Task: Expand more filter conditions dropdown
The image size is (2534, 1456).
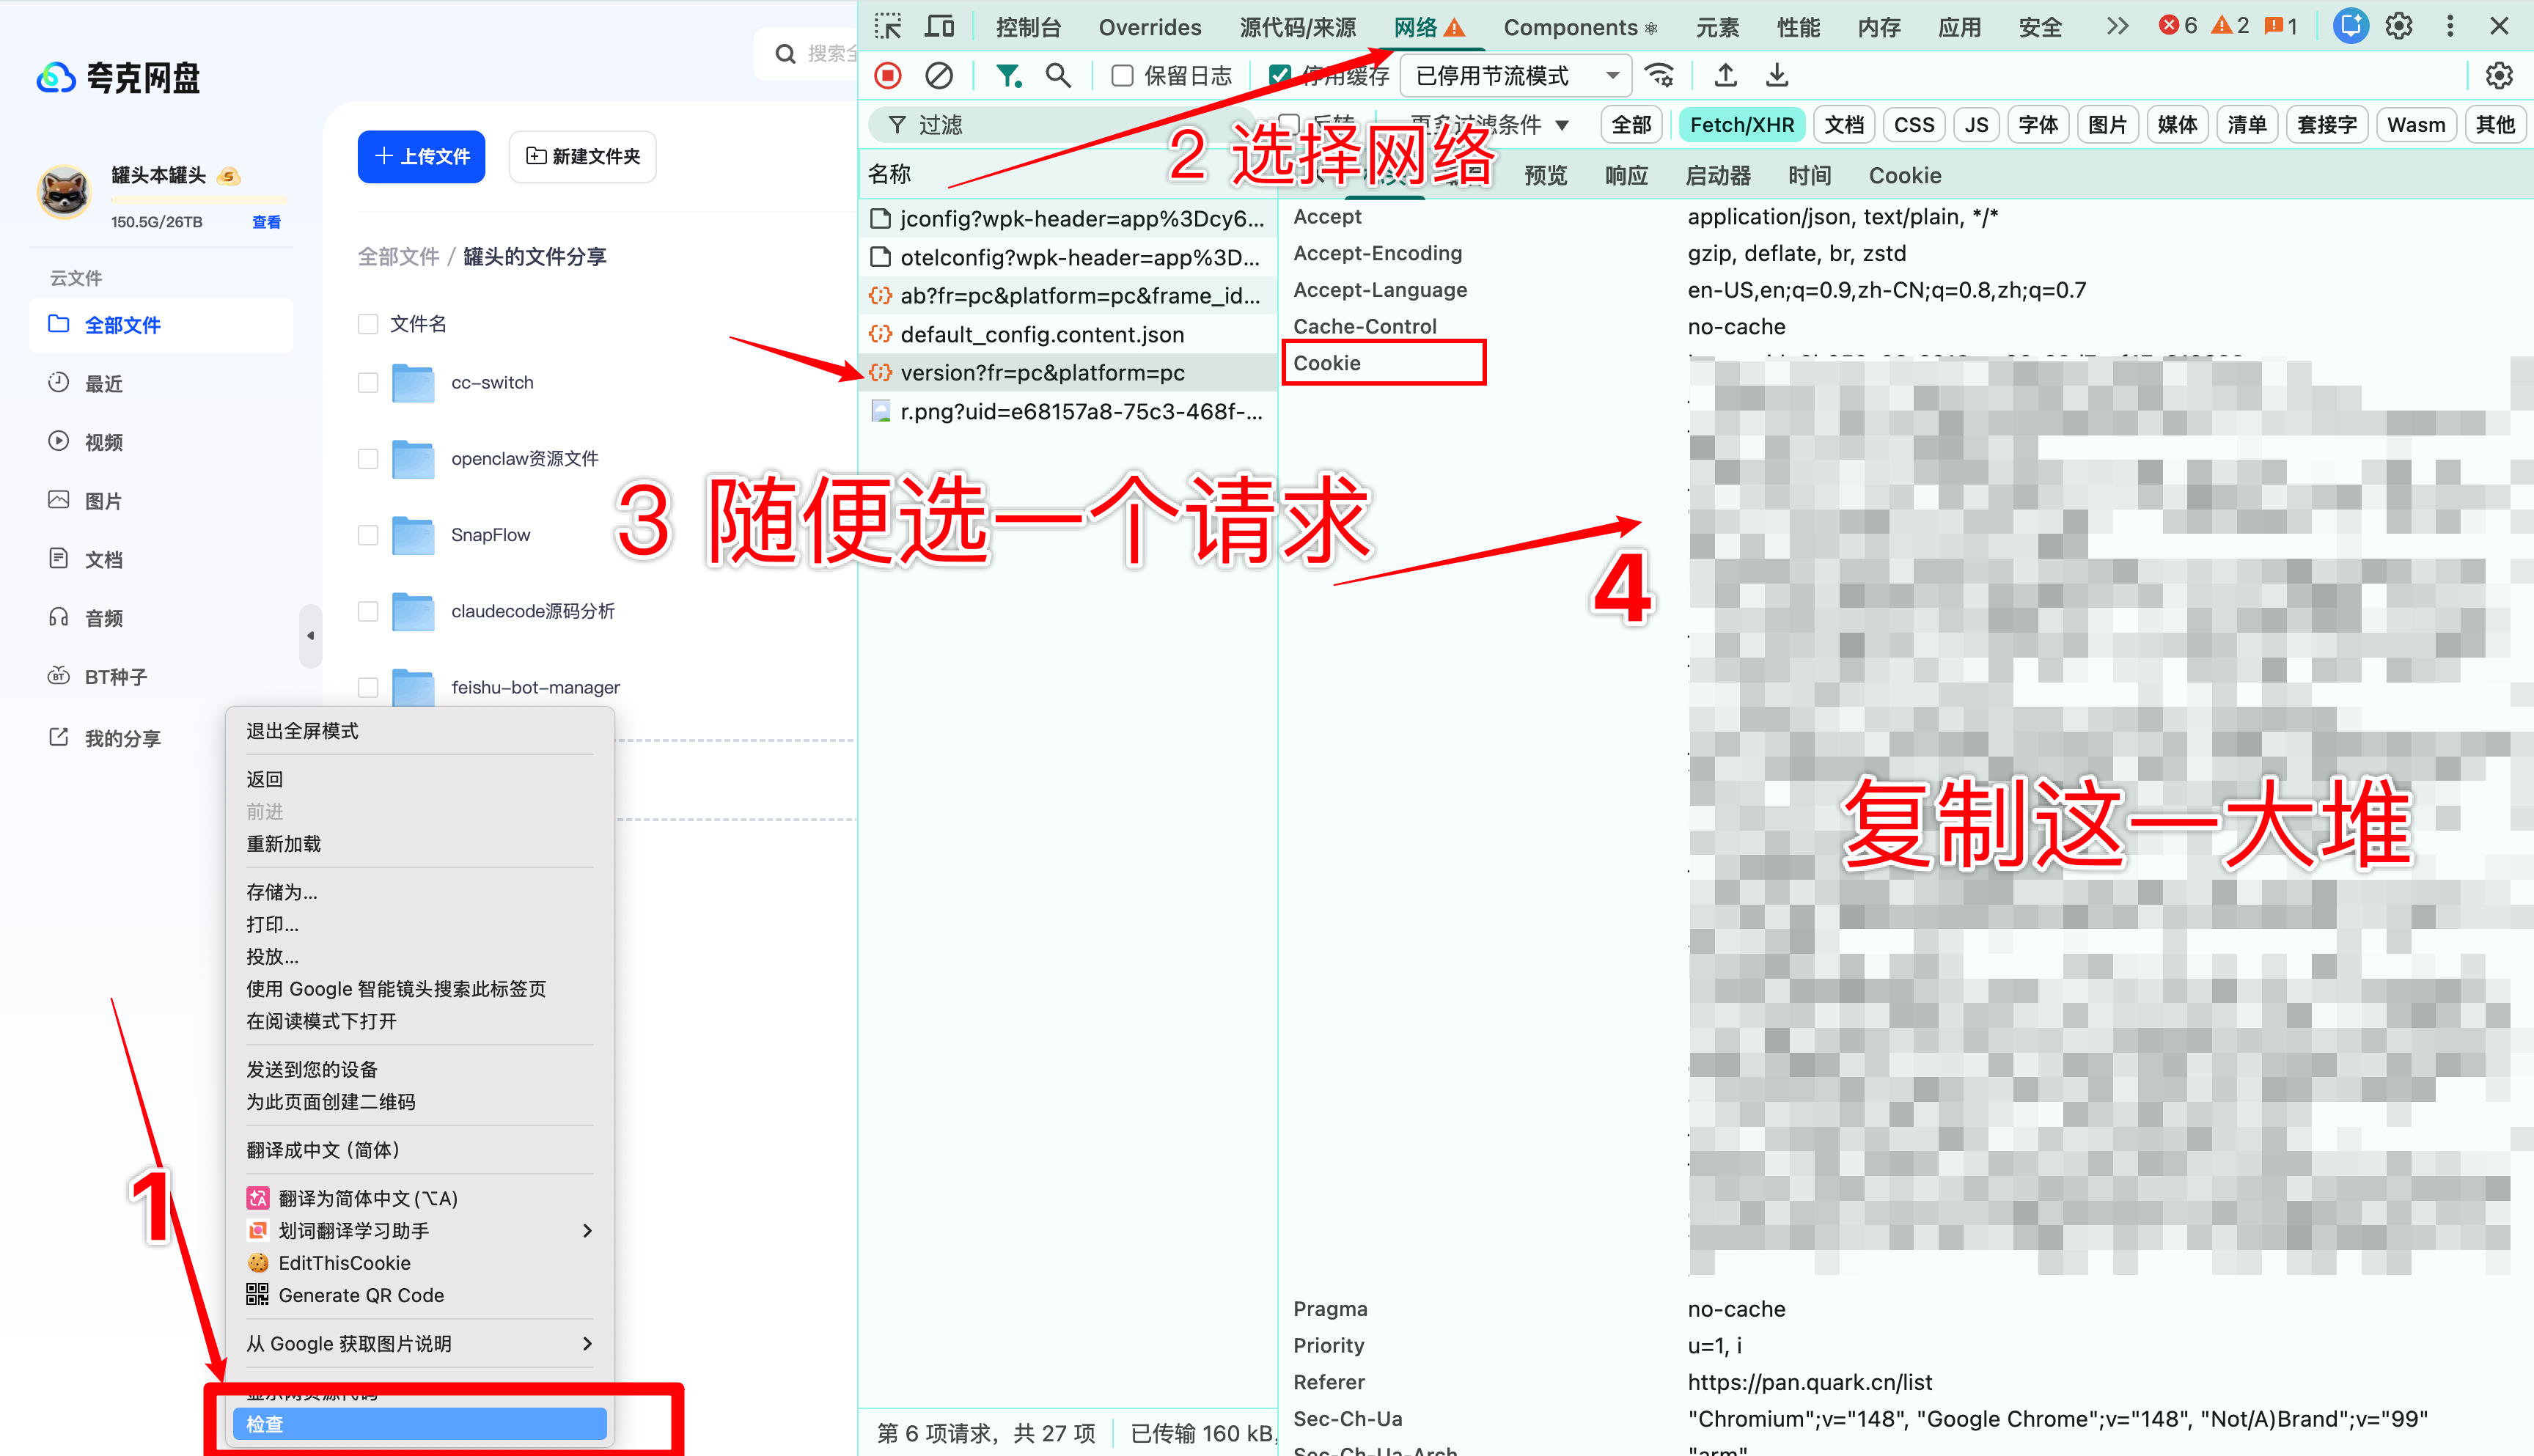Action: 1489,125
